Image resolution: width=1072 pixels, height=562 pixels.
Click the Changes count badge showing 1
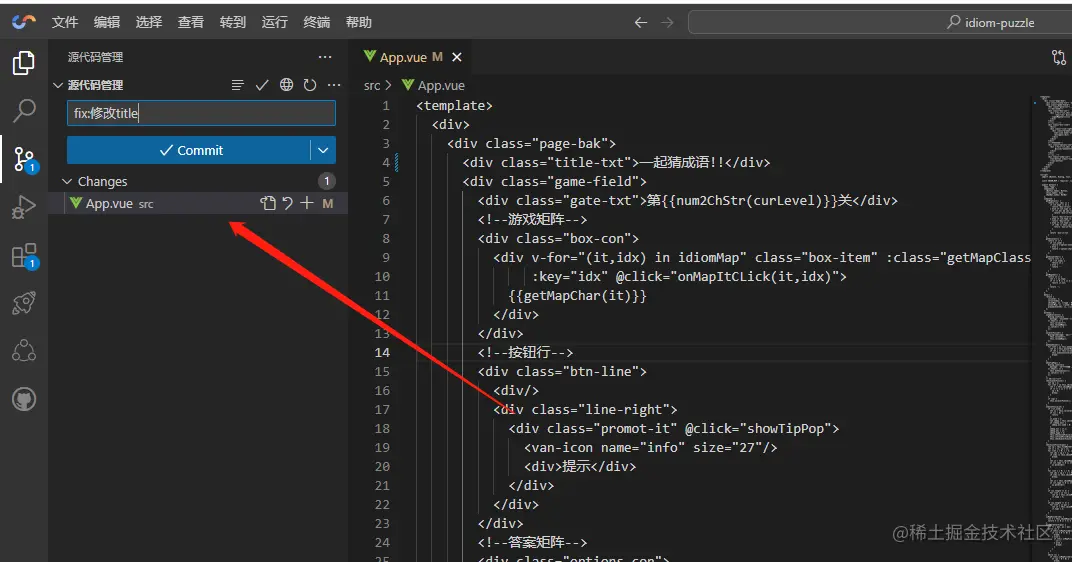327,181
